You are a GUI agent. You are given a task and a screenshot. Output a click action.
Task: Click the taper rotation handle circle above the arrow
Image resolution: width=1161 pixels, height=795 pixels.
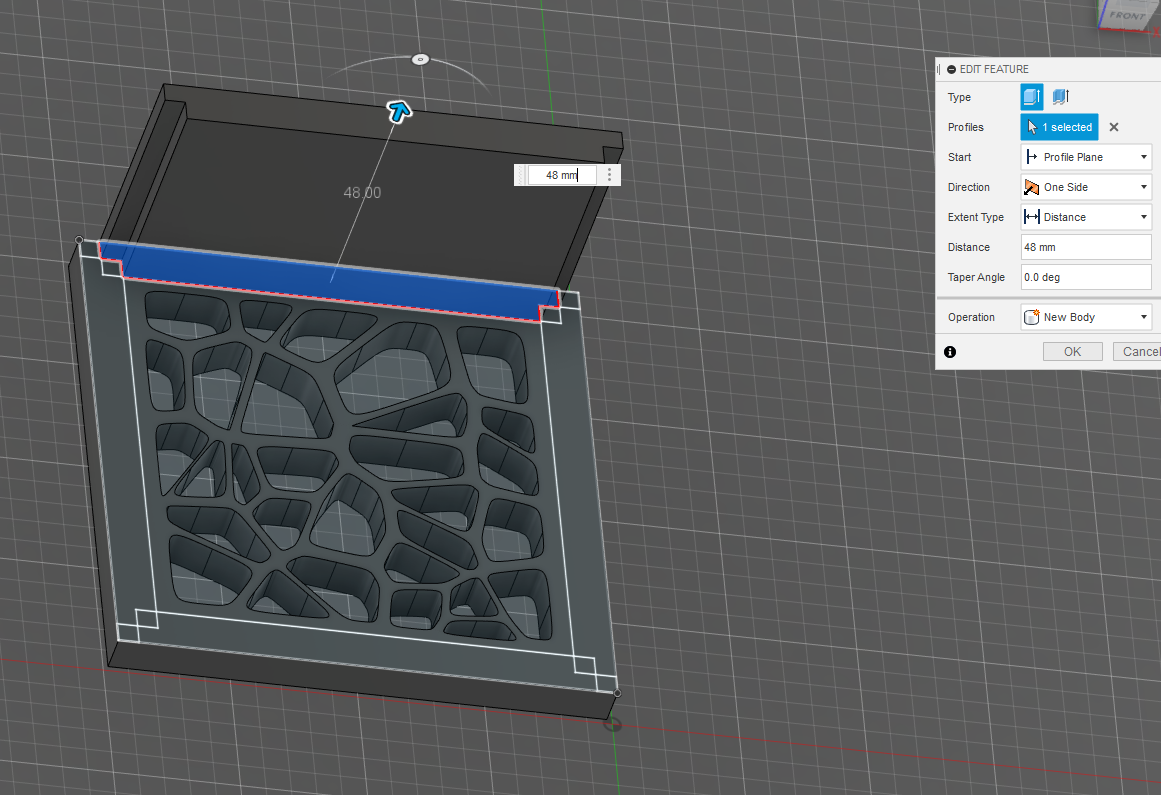[x=420, y=59]
